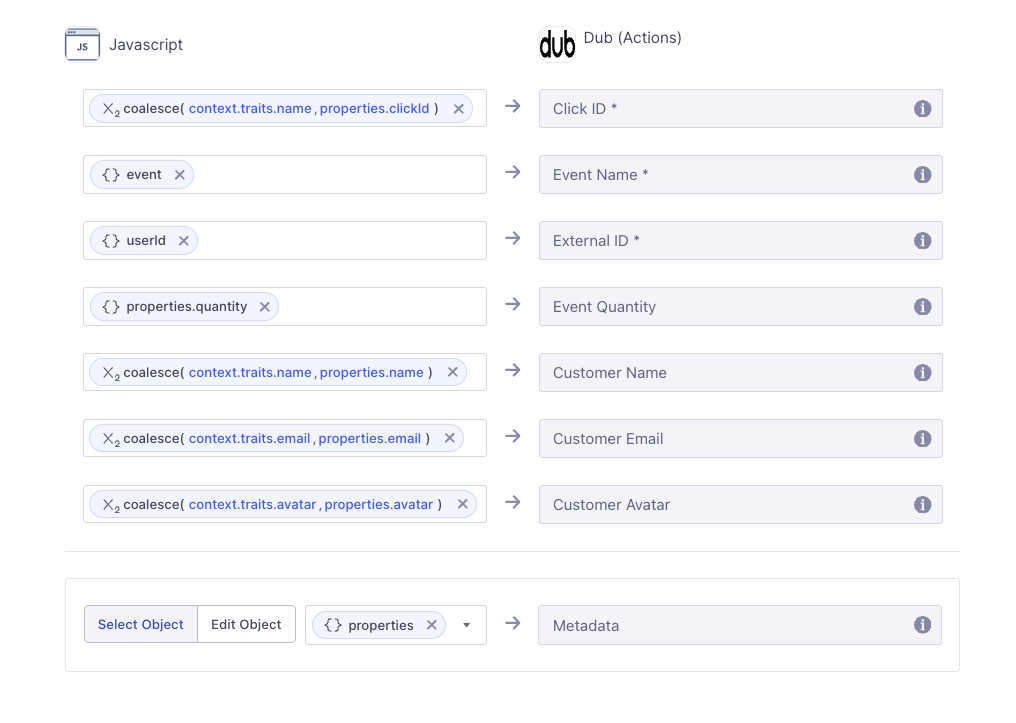View info for the Event Quantity field

click(922, 306)
